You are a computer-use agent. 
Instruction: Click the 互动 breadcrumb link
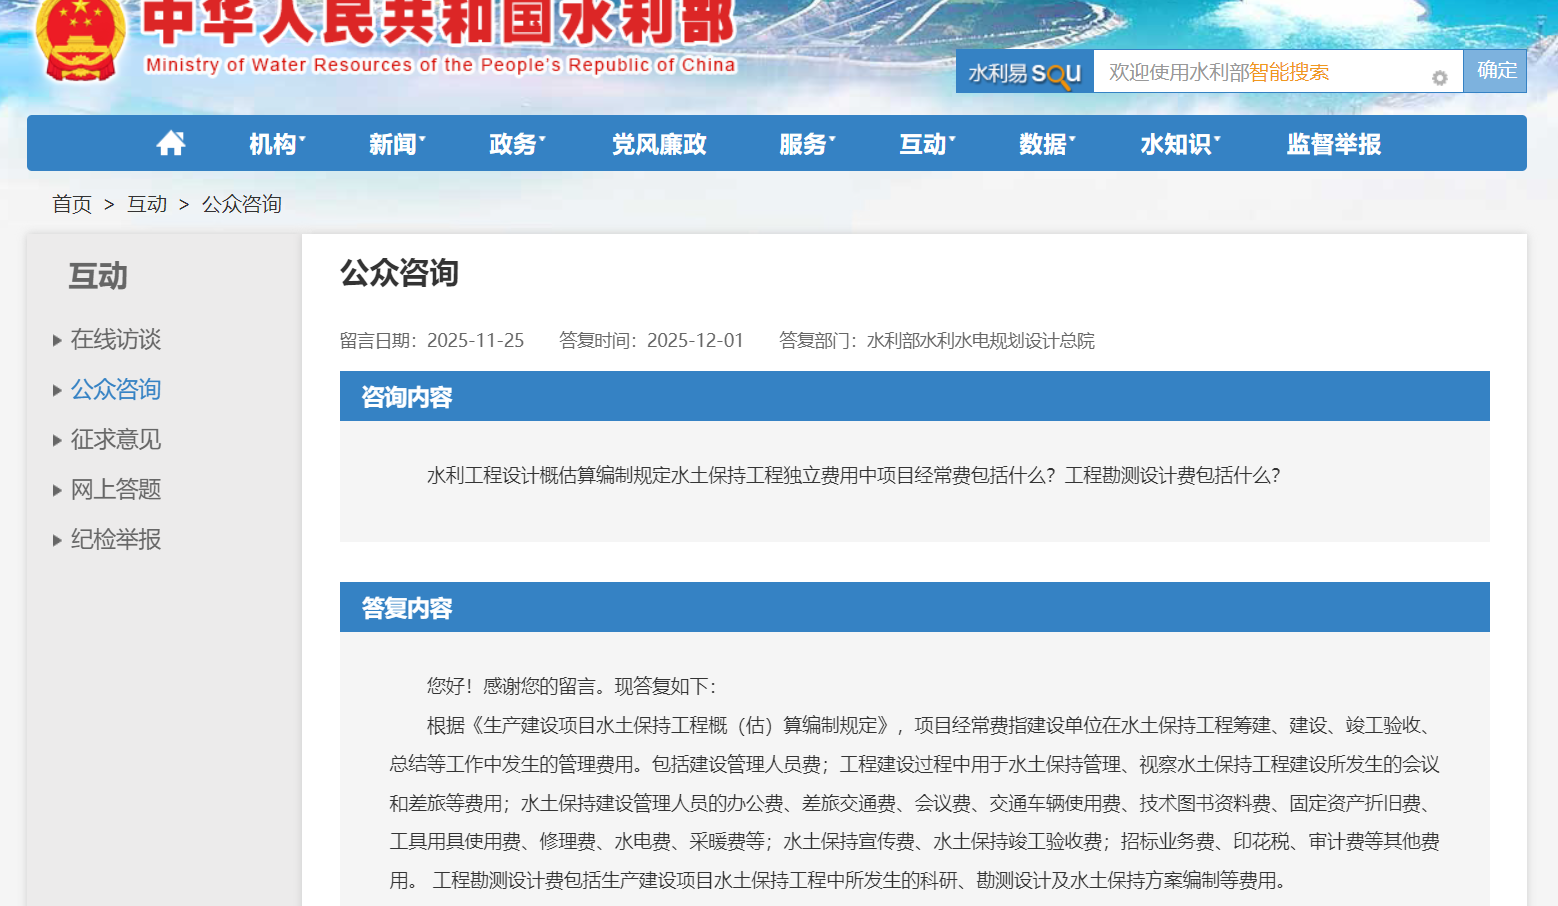coord(147,204)
